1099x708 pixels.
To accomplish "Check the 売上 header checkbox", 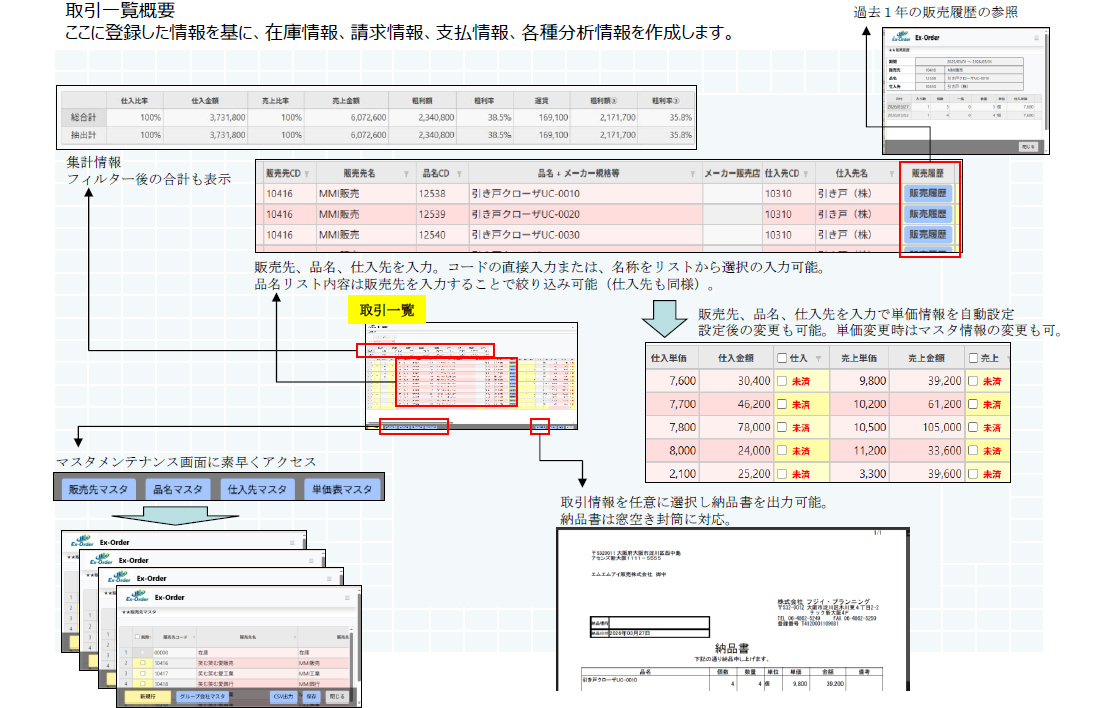I will click(973, 358).
